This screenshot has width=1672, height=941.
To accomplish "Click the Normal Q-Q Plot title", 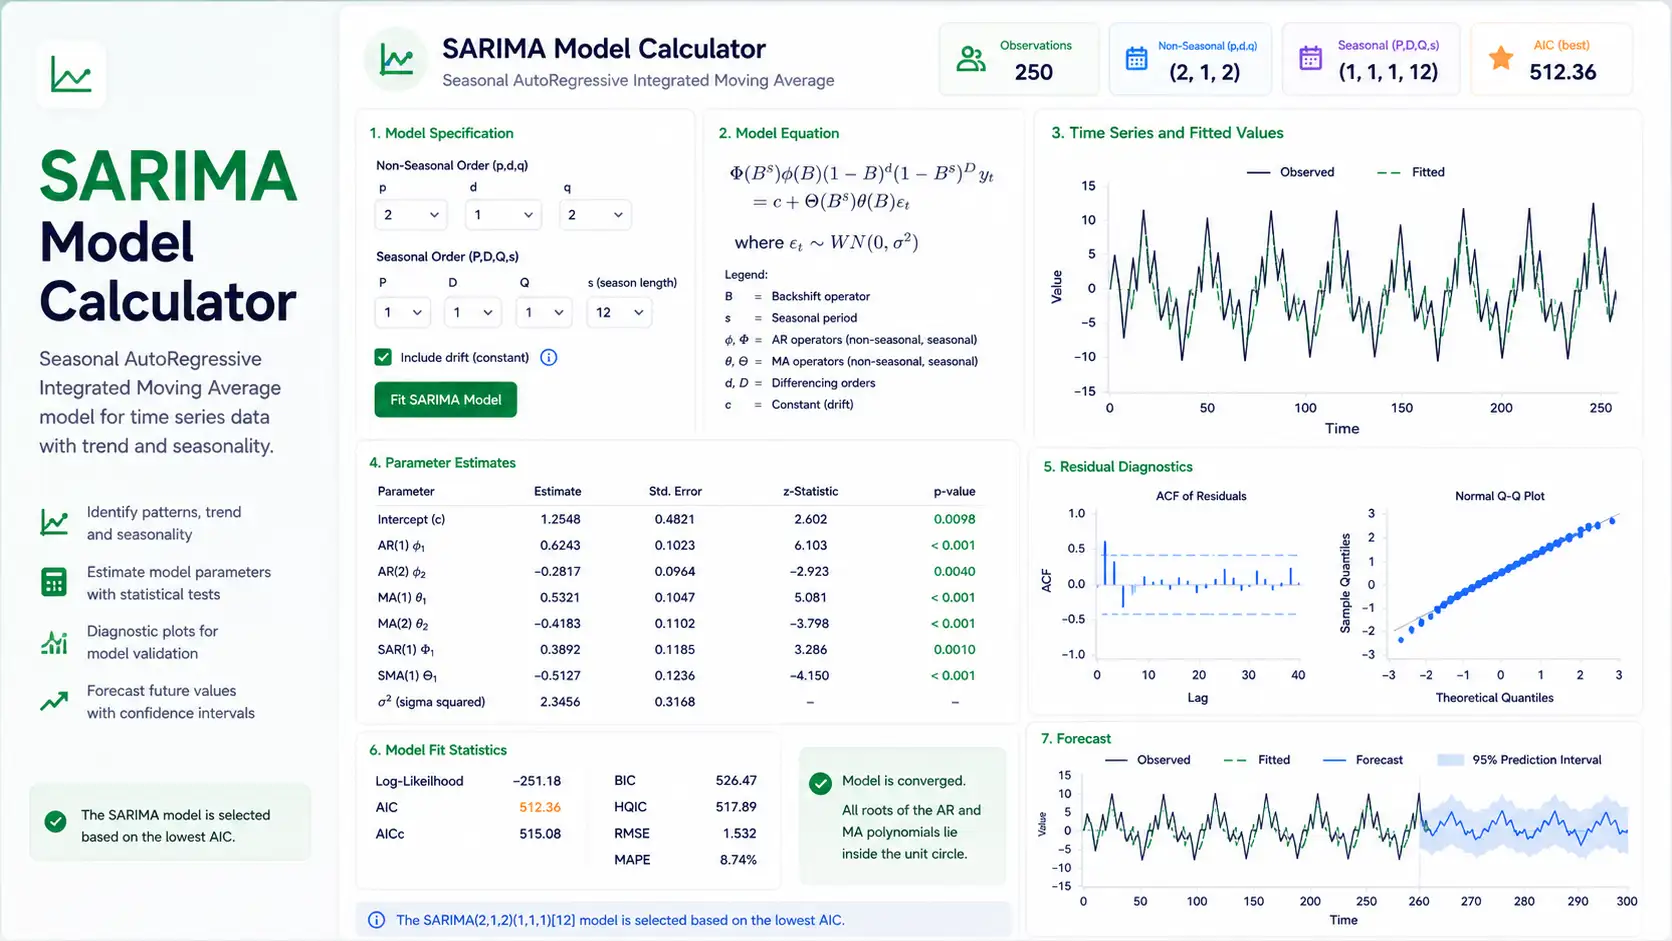I will (1499, 496).
